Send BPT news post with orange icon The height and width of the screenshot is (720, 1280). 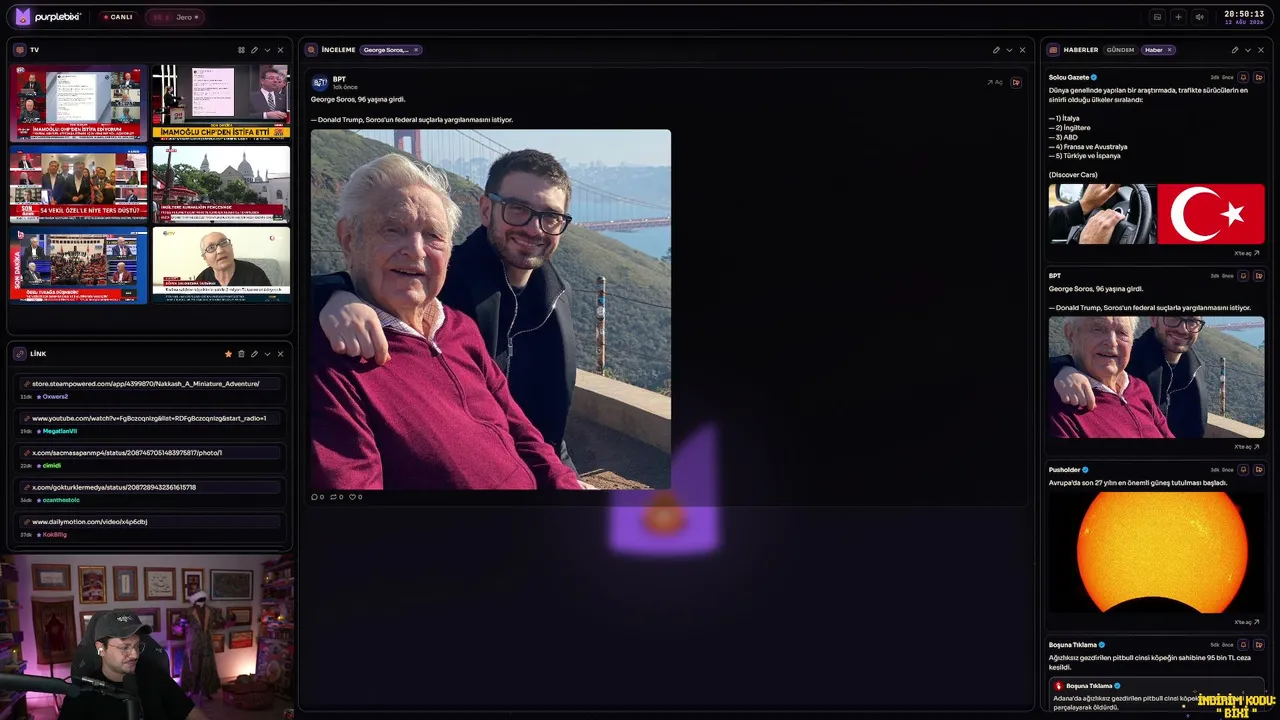pyautogui.click(x=1259, y=276)
